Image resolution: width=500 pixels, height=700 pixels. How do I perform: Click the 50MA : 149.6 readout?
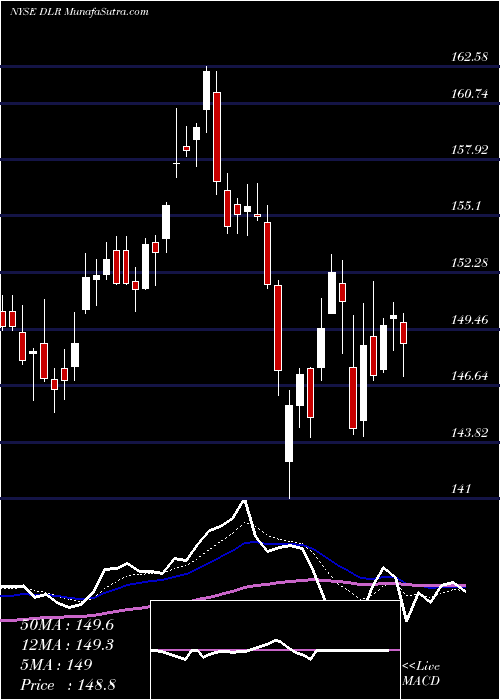(67, 625)
